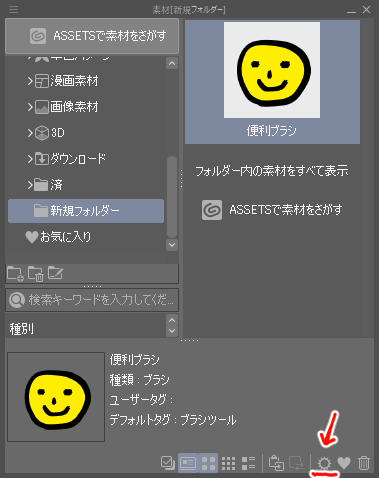Click the tree scroll down arrow

[x=172, y=245]
